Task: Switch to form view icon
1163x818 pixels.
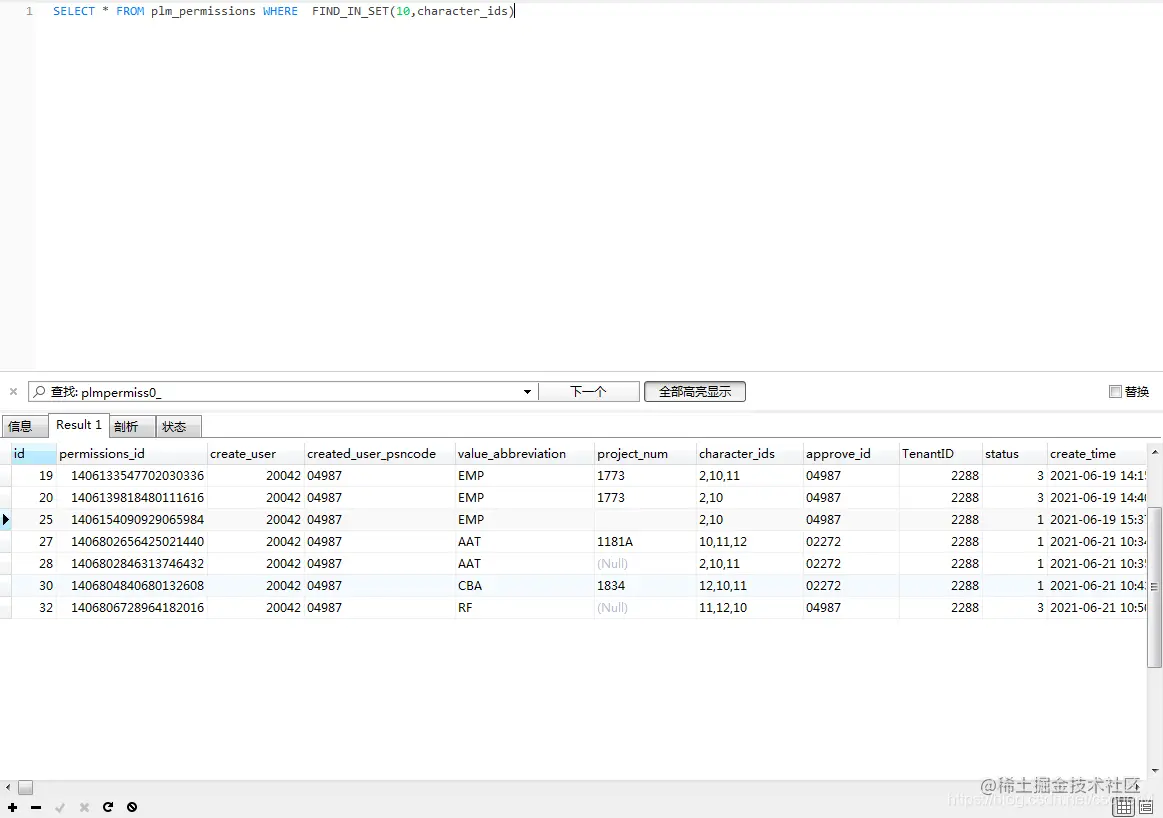Action: coord(1147,806)
